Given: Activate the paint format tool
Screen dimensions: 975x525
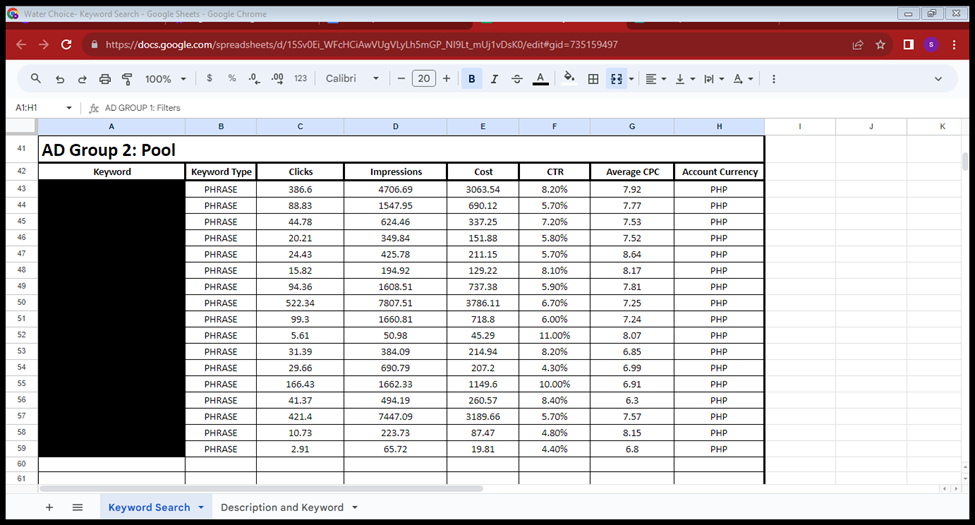Looking at the screenshot, I should pos(127,79).
